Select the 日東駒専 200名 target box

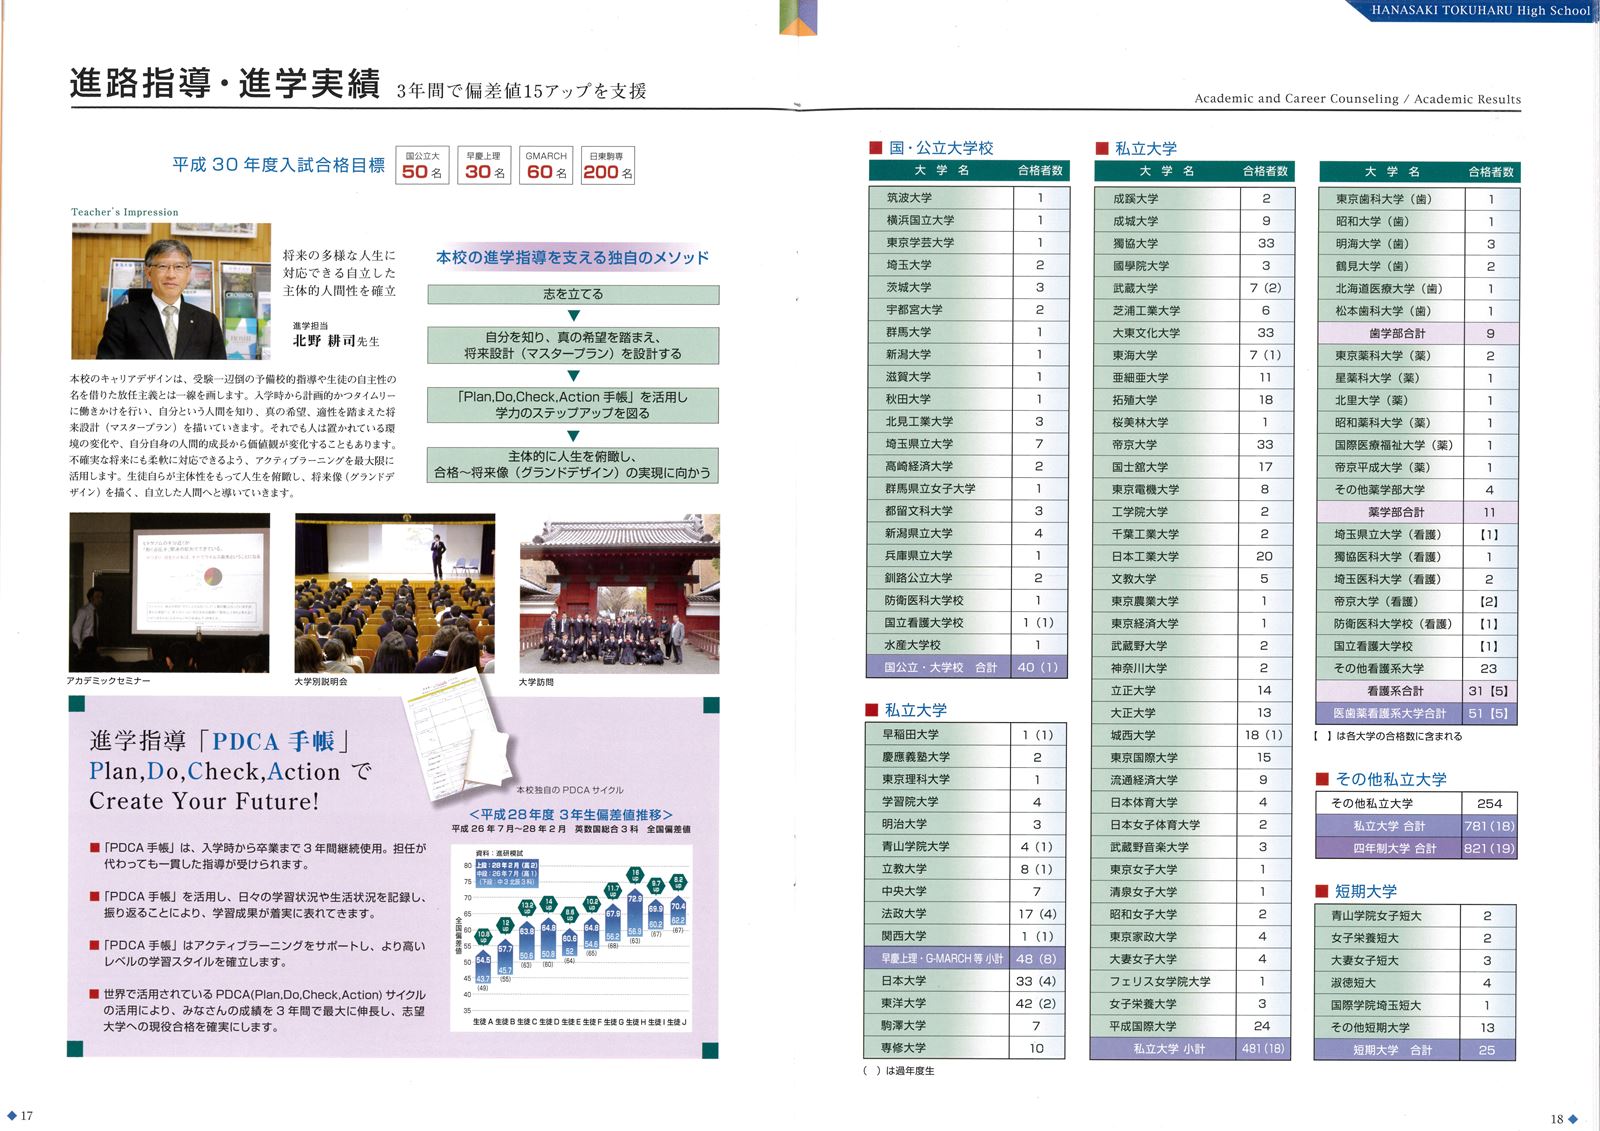[608, 165]
